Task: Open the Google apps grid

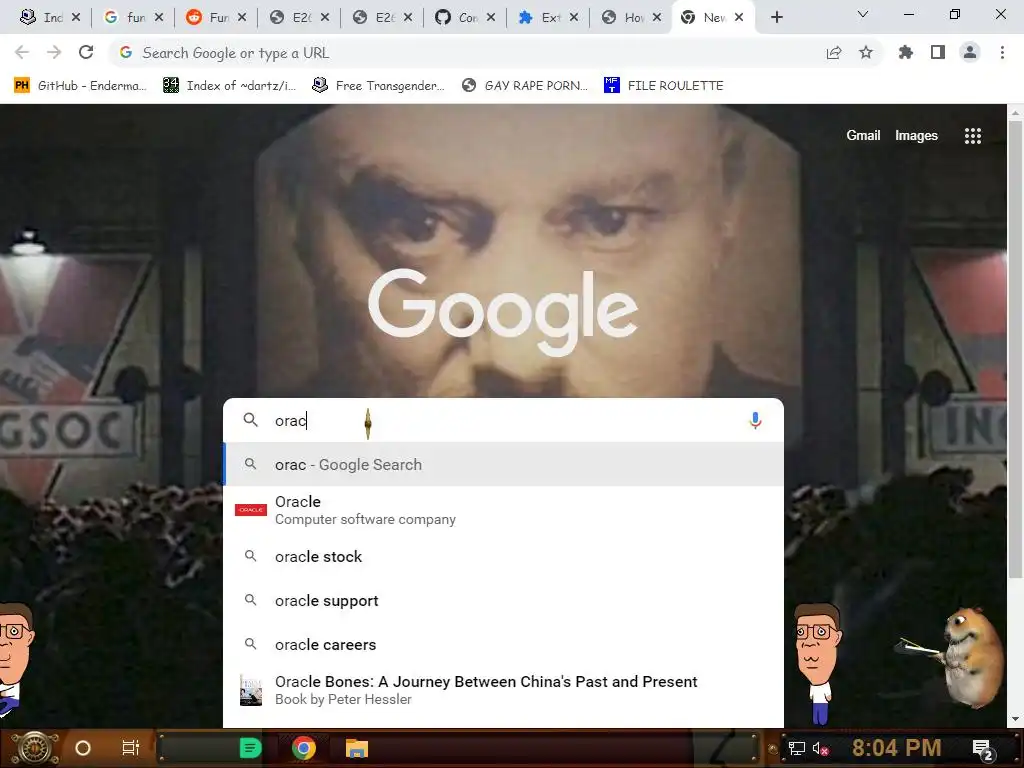Action: 972,136
